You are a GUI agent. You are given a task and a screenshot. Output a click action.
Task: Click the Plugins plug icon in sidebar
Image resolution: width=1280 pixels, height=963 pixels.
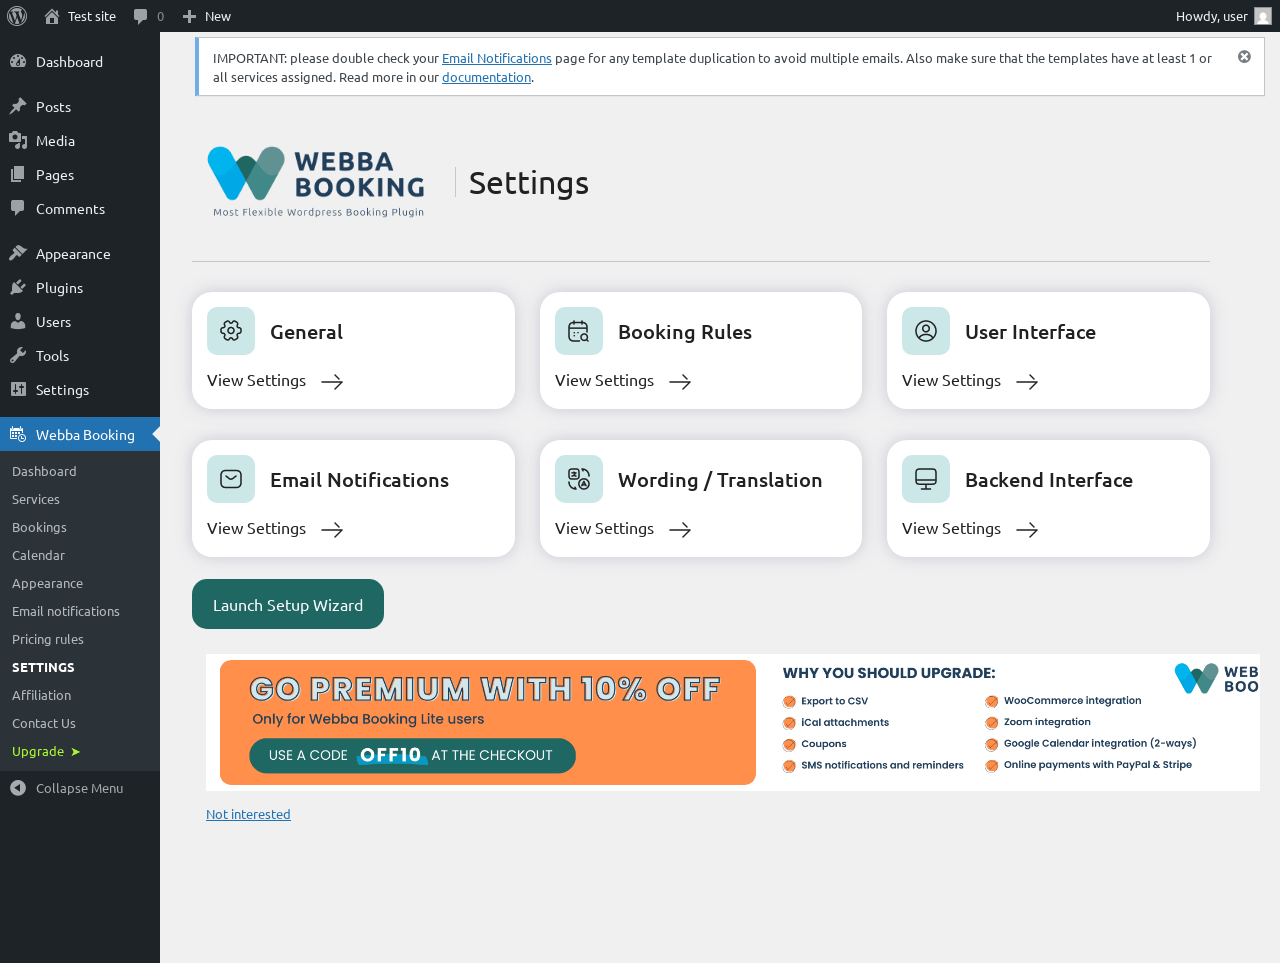[x=18, y=287]
